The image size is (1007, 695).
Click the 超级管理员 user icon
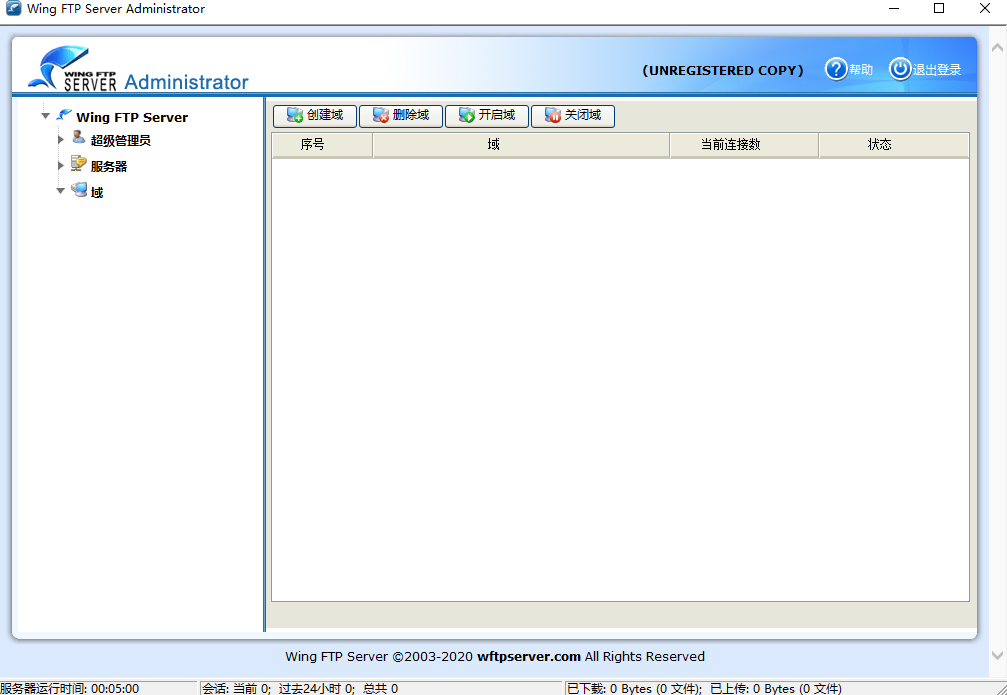(78, 137)
